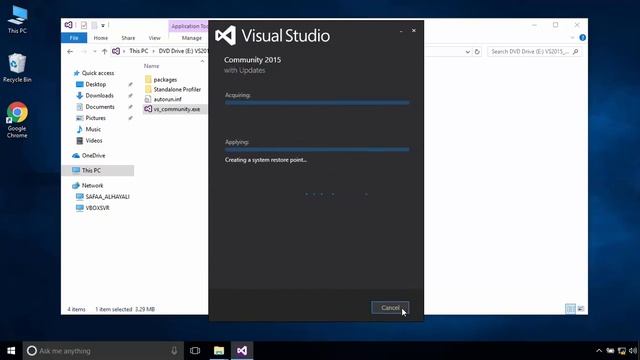640x360 pixels.
Task: Click New folder quick access icon
Action: tap(94, 25)
